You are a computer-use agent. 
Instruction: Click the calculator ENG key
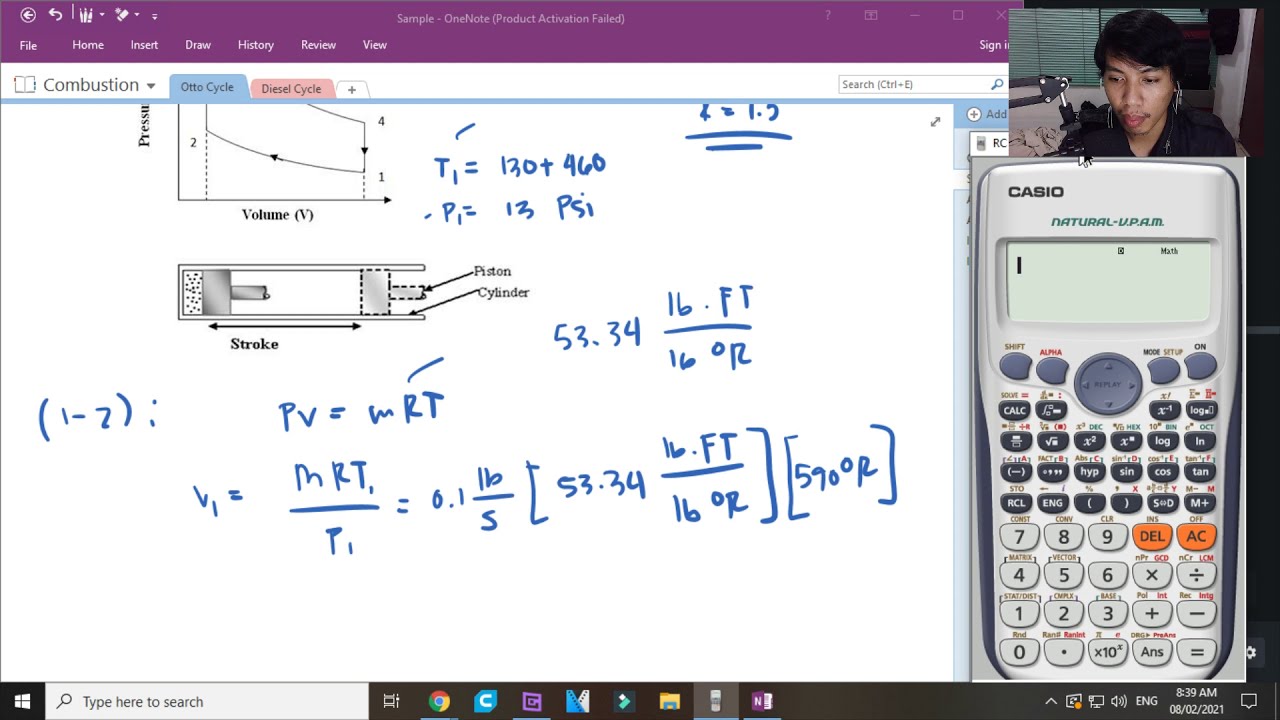click(1052, 503)
